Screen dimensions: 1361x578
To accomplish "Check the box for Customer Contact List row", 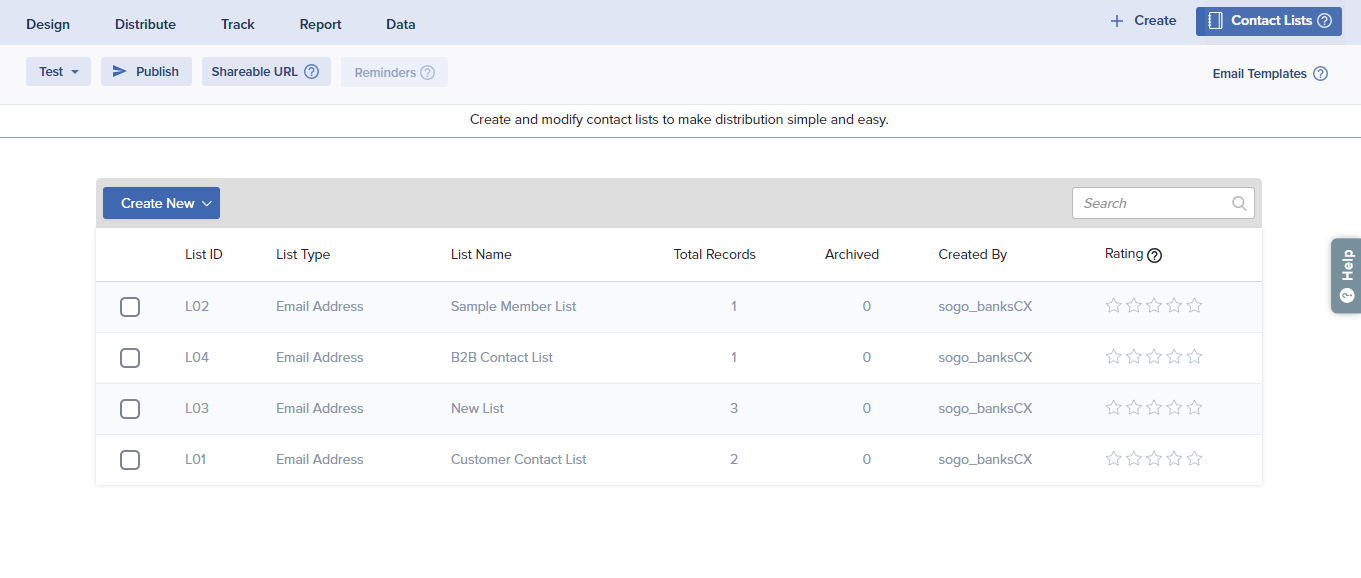I will 130,460.
